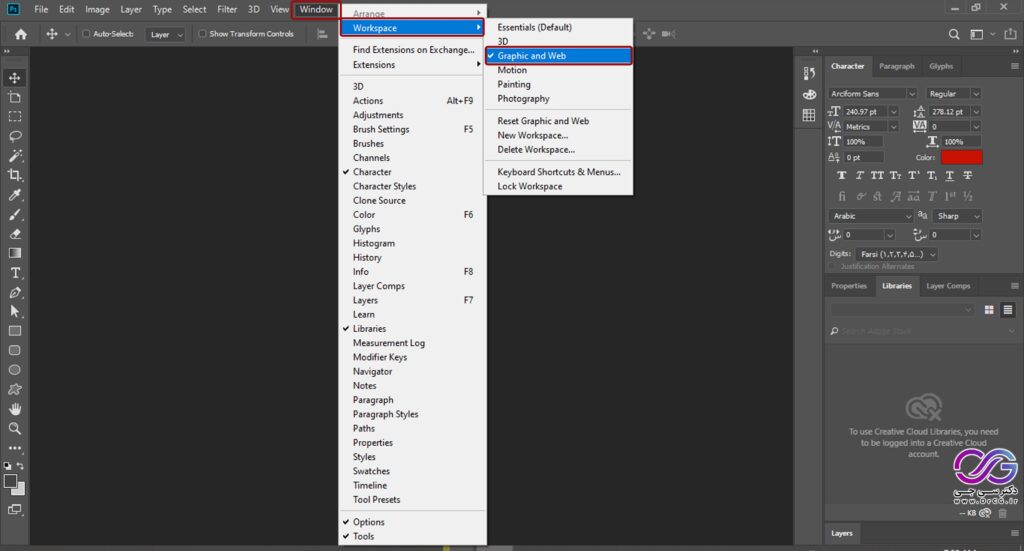The width and height of the screenshot is (1024, 551).
Task: Open the Sharp anti-aliasing dropdown
Action: point(956,216)
